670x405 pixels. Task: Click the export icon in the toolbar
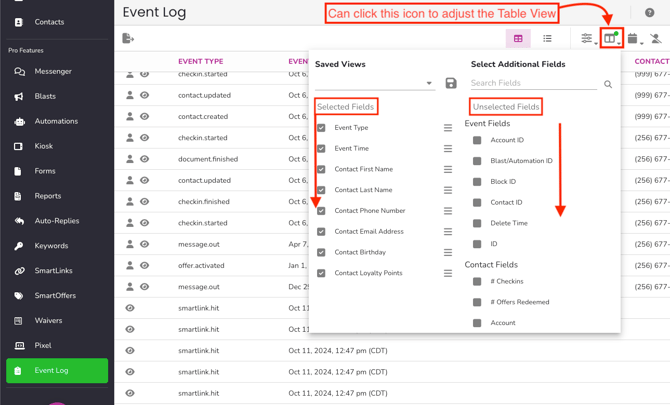(128, 39)
